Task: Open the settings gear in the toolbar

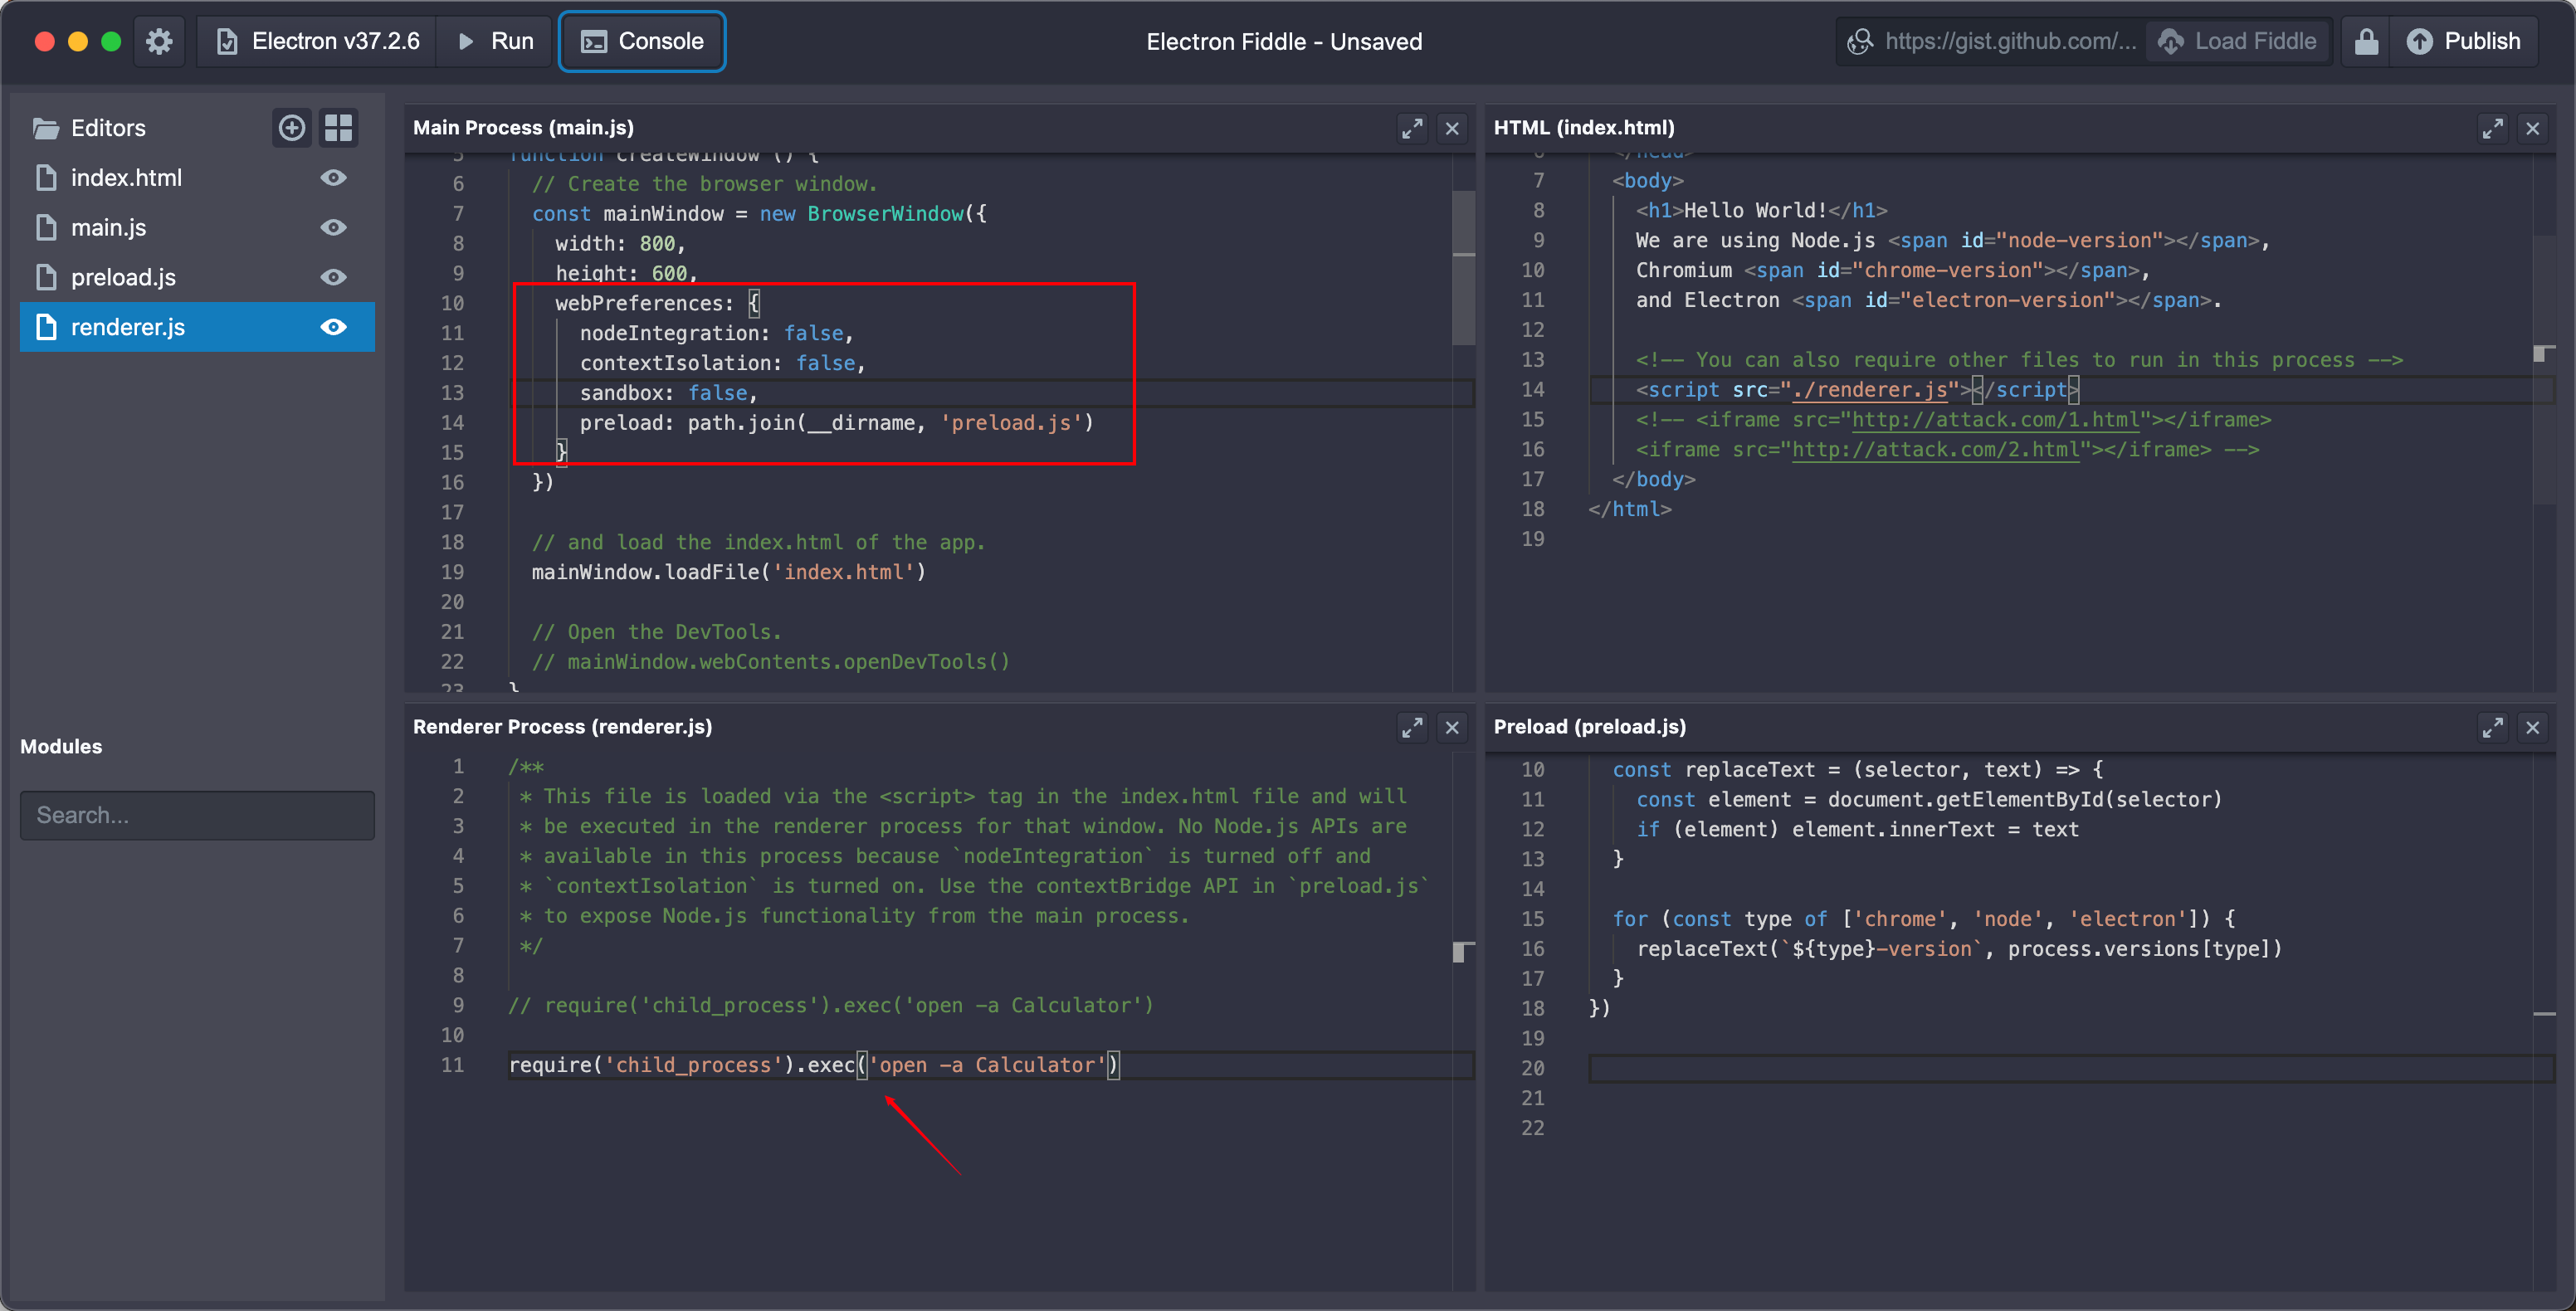Action: pyautogui.click(x=159, y=41)
